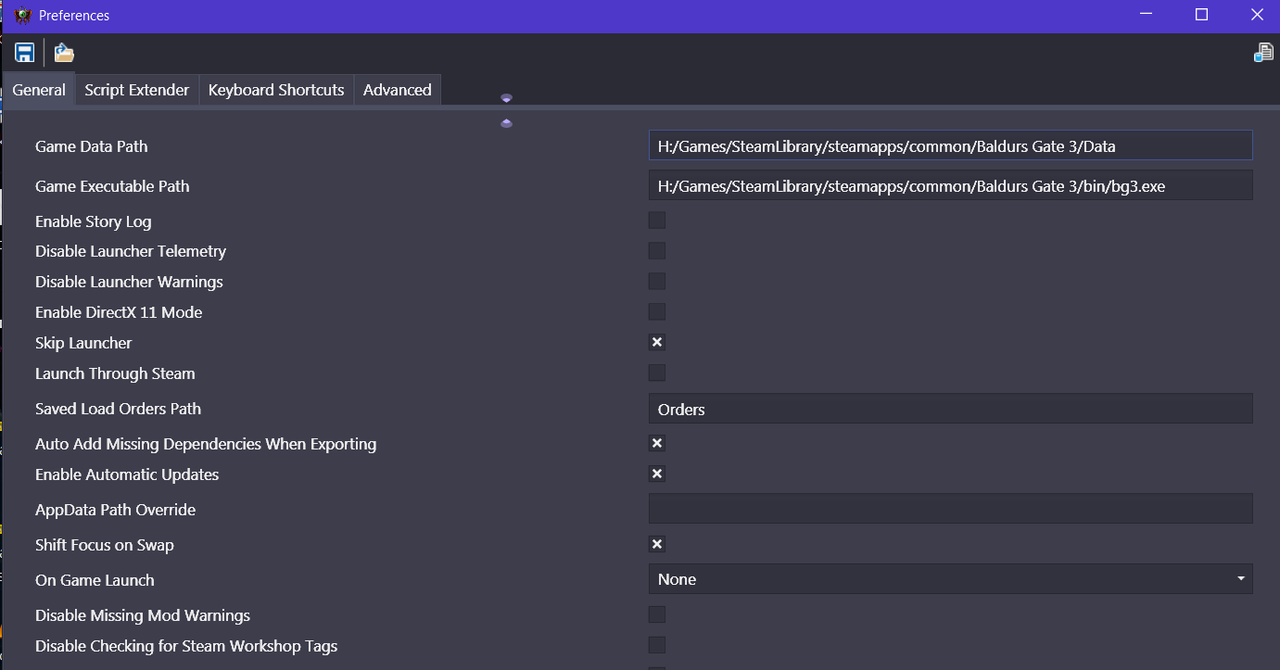This screenshot has width=1280, height=670.
Task: Click the Launch Through Steam label
Action: [x=115, y=373]
